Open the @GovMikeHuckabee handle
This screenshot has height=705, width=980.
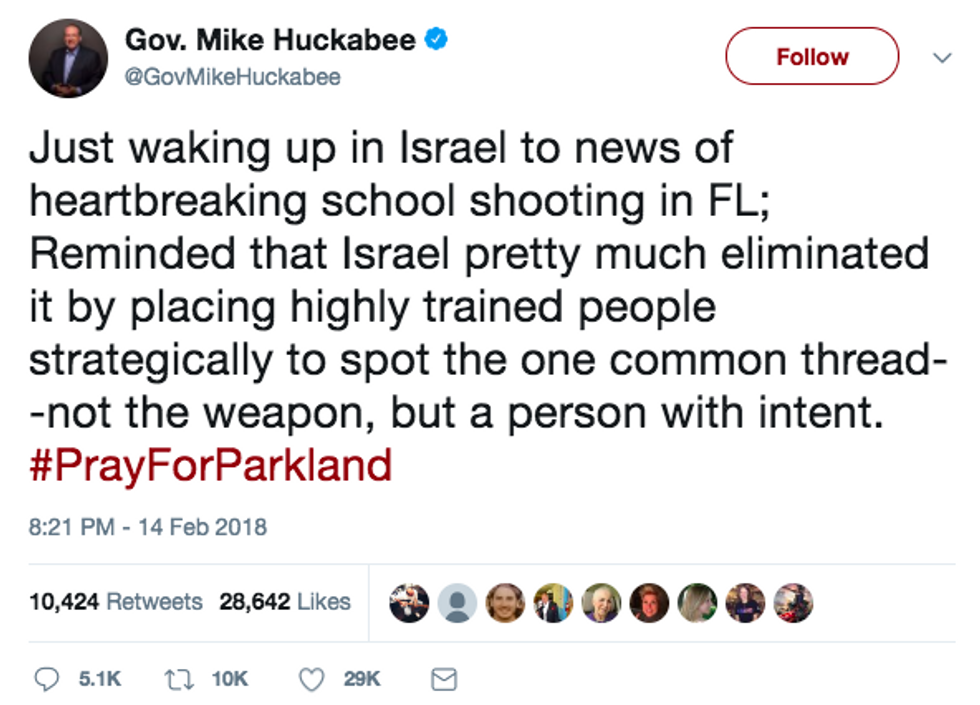232,77
